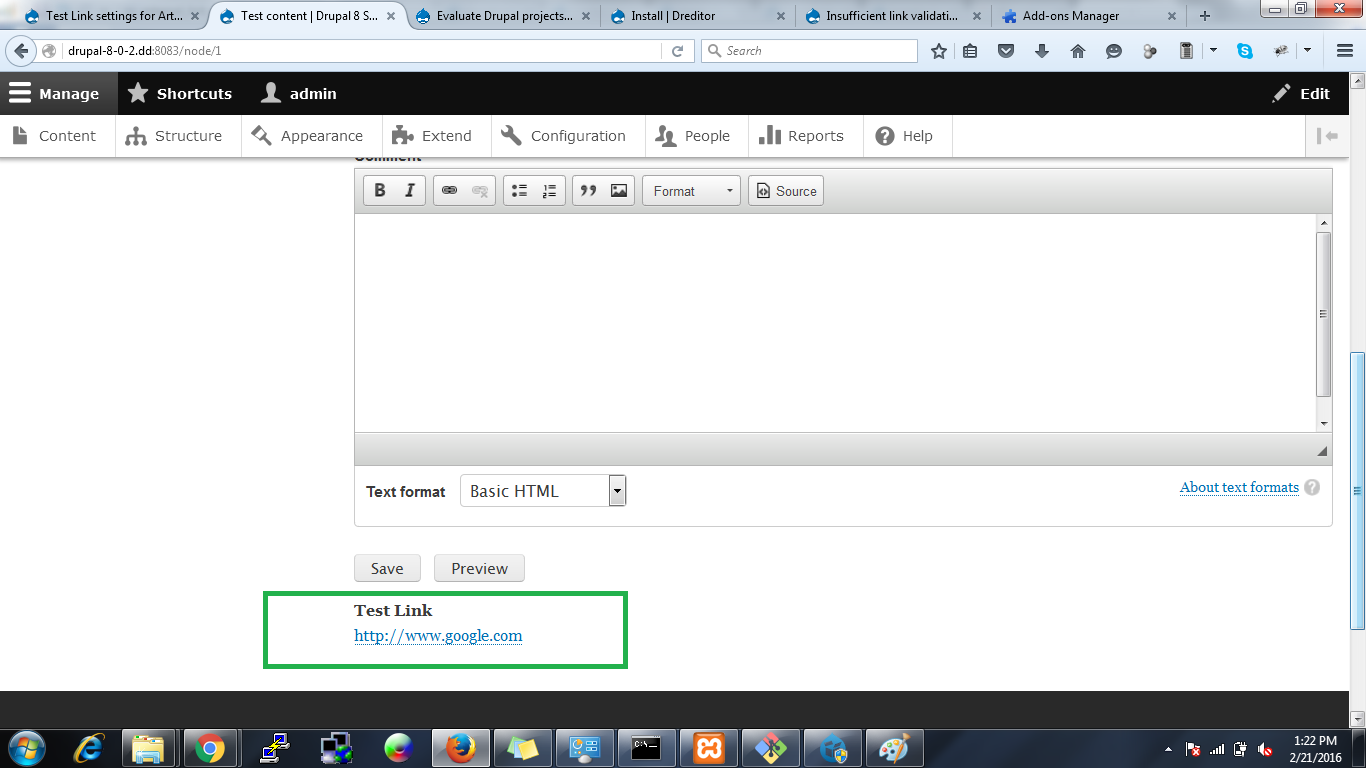
Task: Launch Chrome from the taskbar
Action: coord(211,747)
